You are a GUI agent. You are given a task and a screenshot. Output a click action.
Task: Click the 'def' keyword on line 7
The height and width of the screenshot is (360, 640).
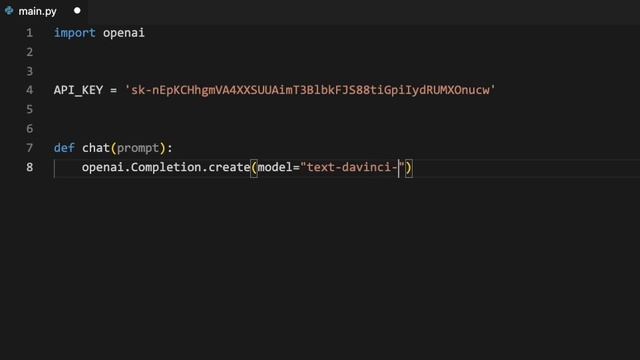[64, 148]
